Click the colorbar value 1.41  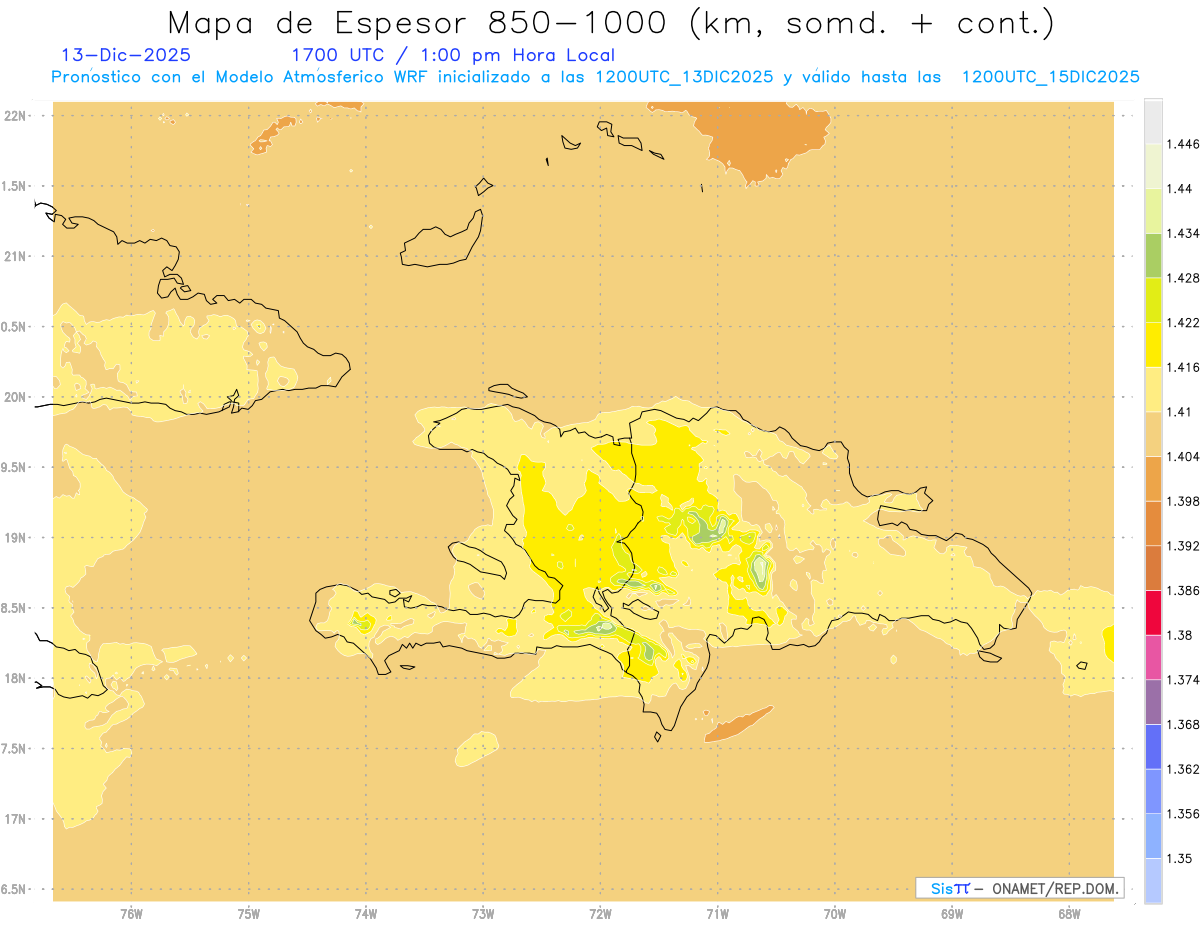click(x=1178, y=412)
